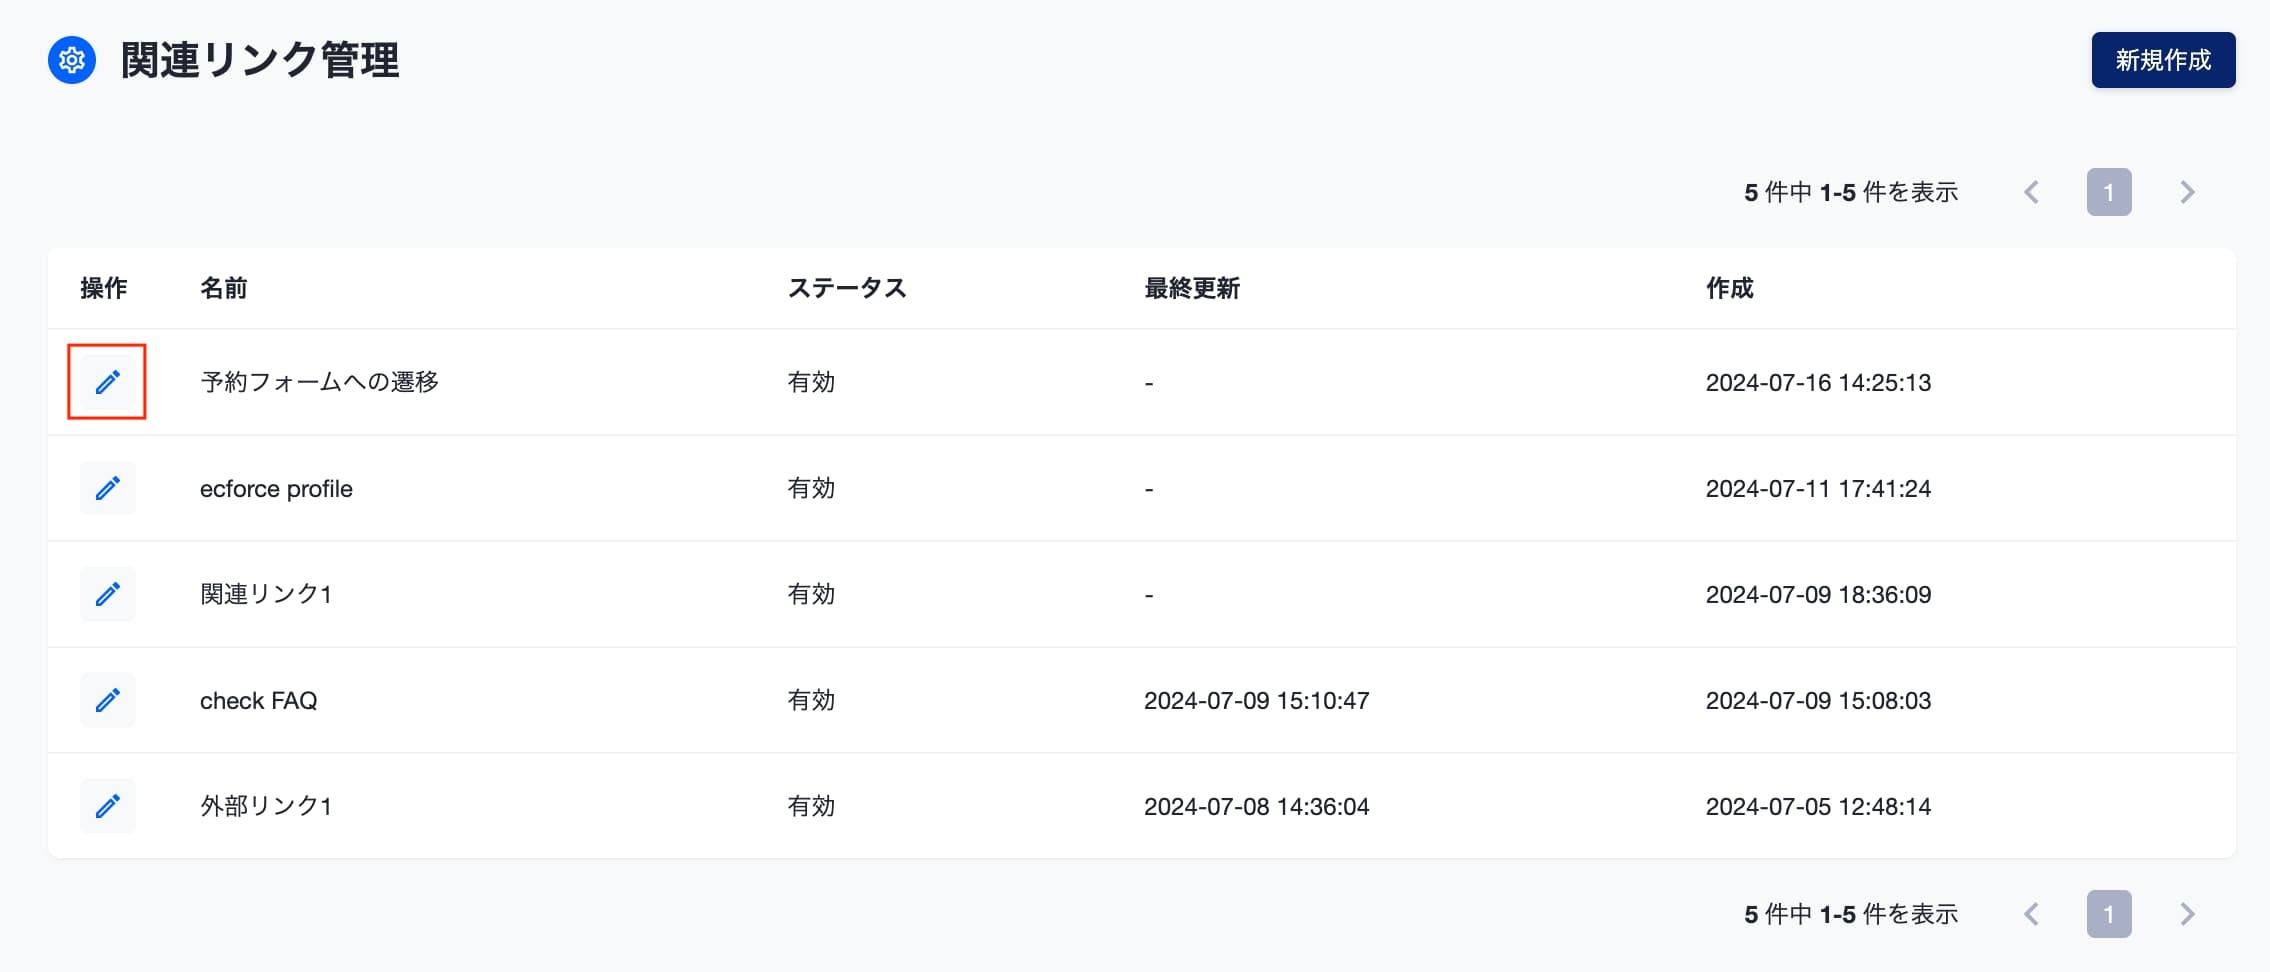The height and width of the screenshot is (972, 2270).
Task: Select the name 予約フォームへの遷移
Action: [x=320, y=382]
